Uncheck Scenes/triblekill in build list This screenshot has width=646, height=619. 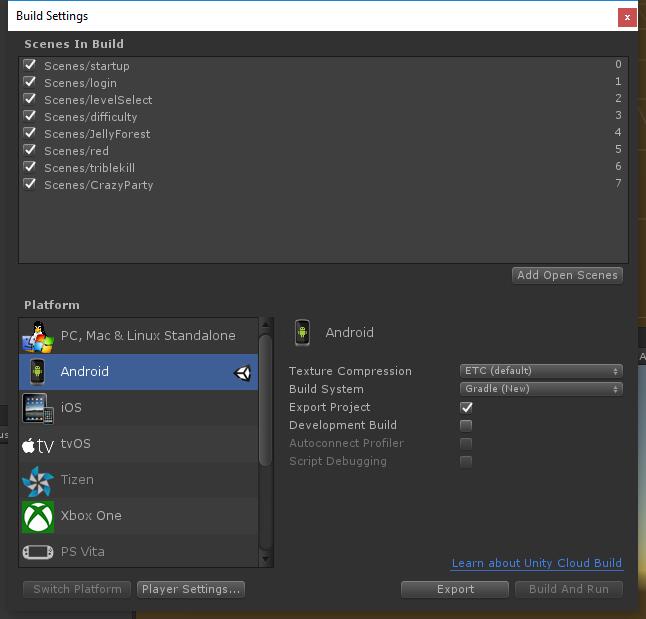click(30, 167)
